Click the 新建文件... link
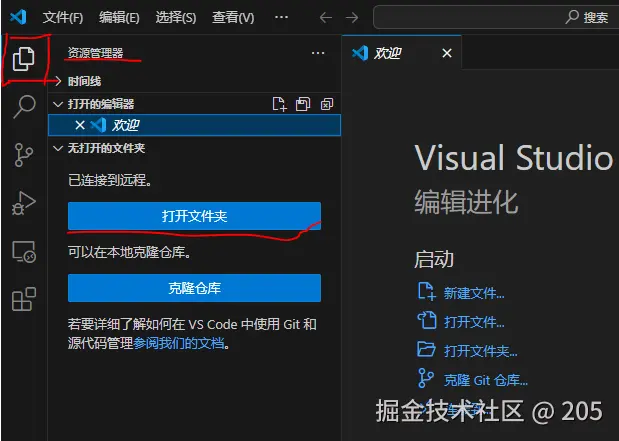 tap(474, 293)
